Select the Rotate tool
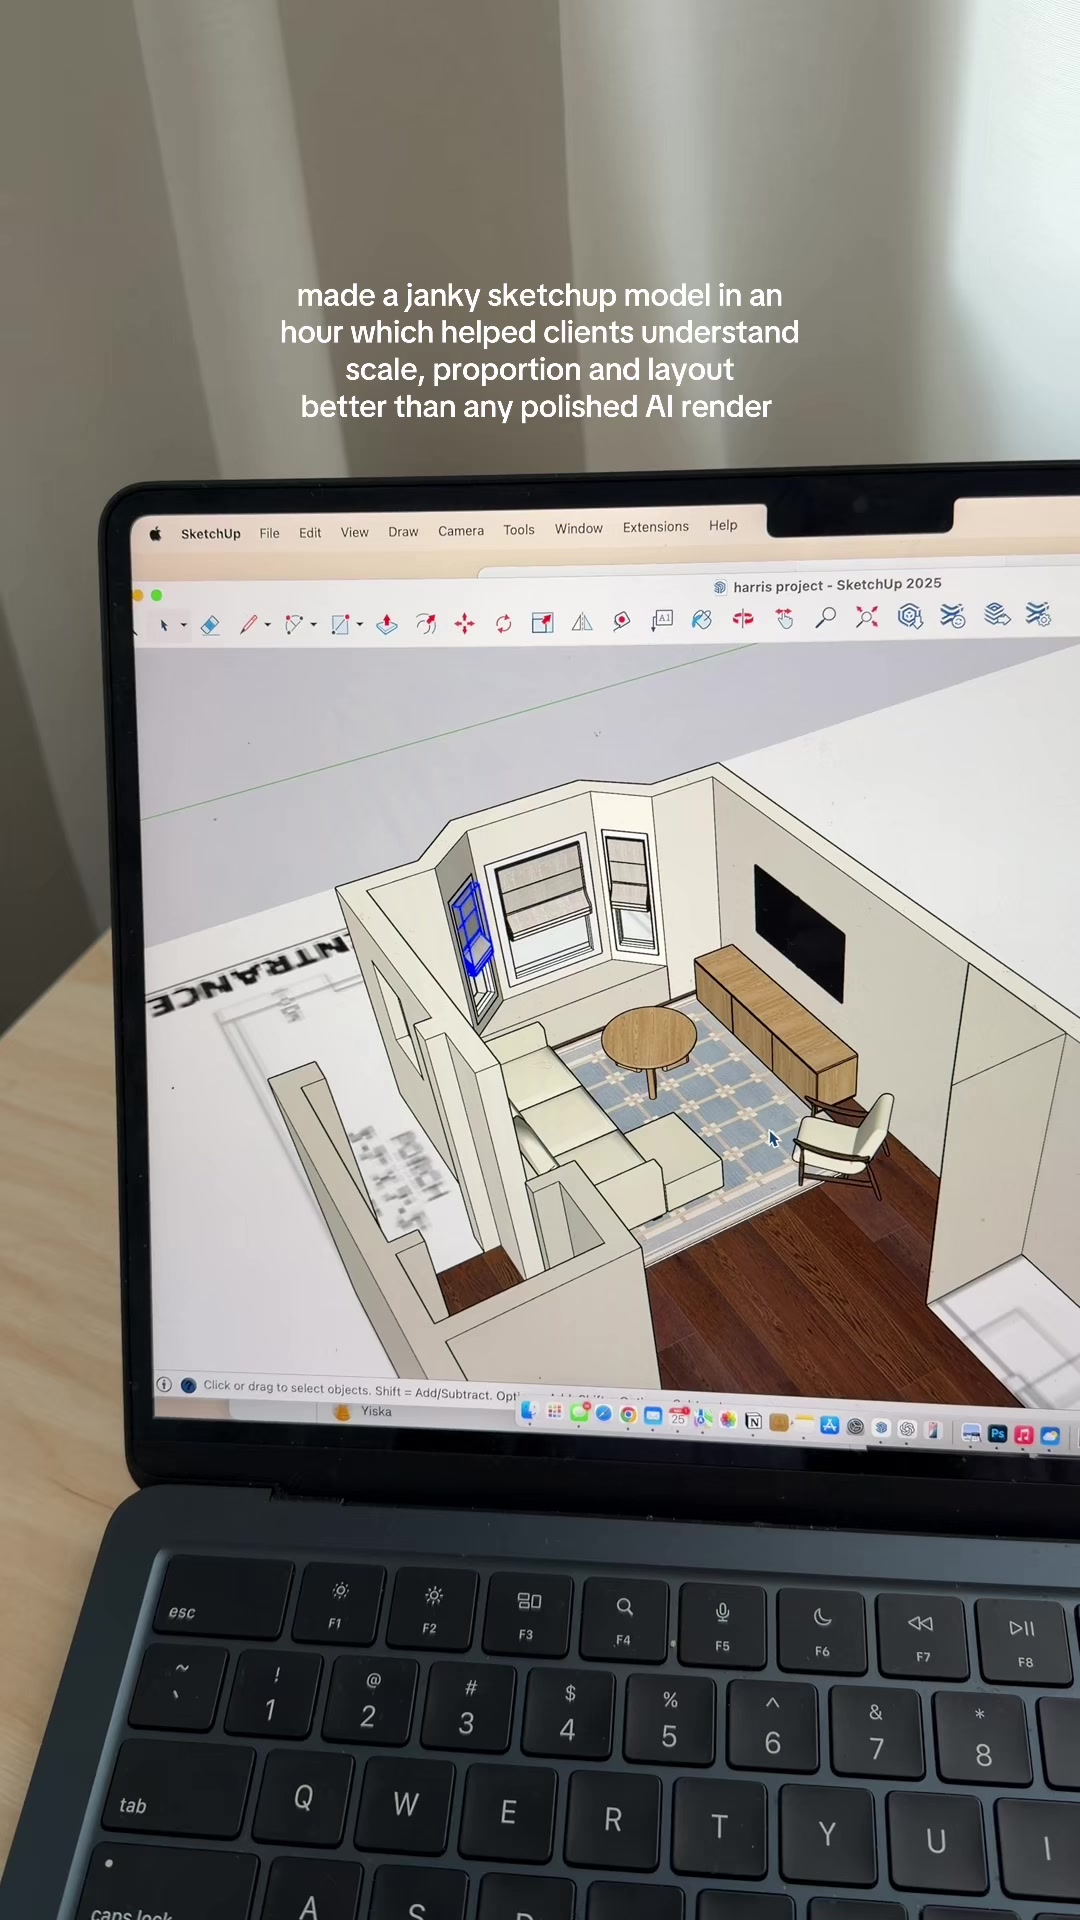Screen dimensions: 1080x1920 [x=503, y=624]
